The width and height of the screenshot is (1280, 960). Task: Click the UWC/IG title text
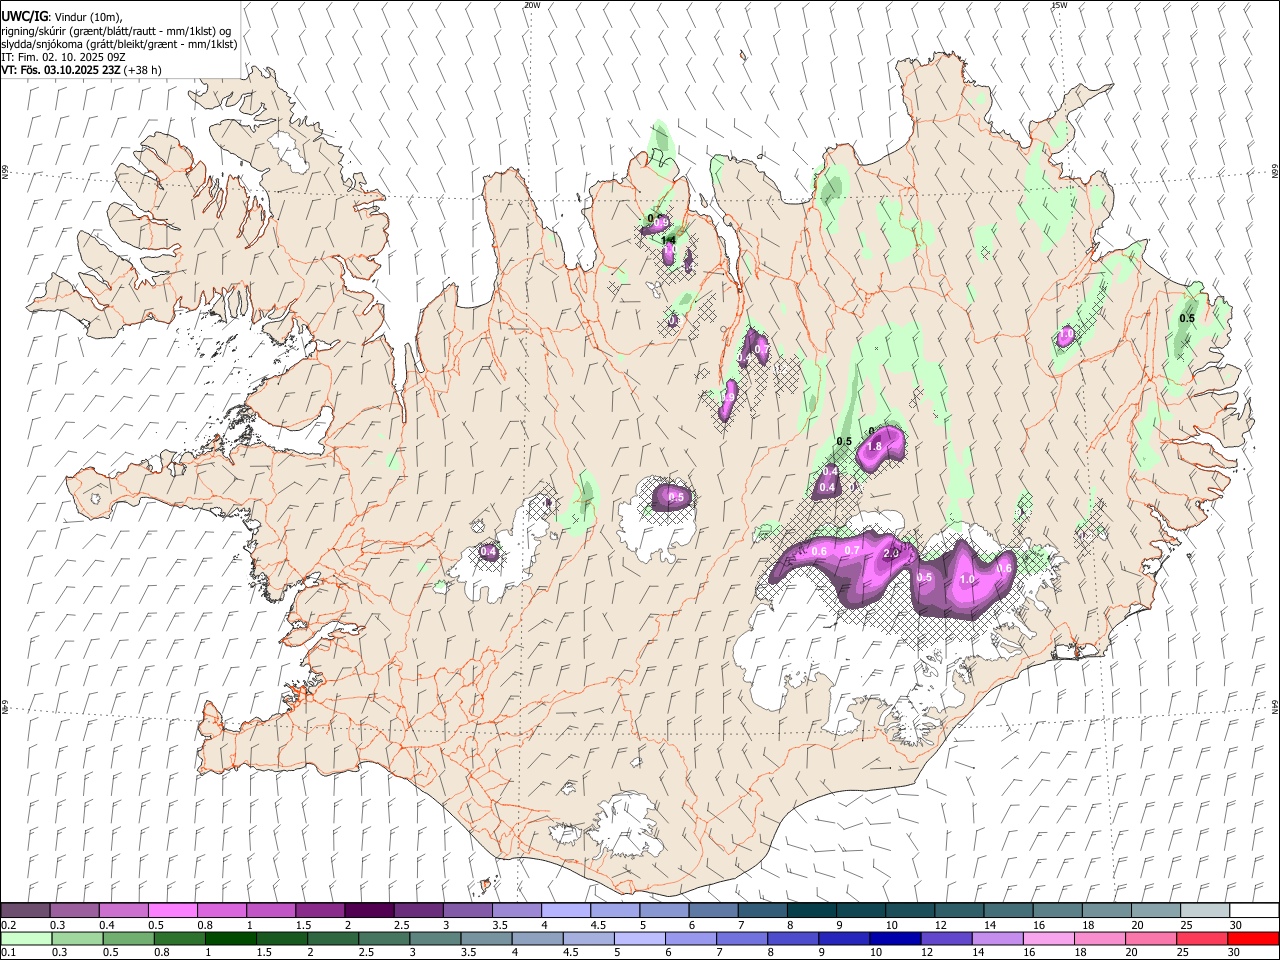coord(24,16)
